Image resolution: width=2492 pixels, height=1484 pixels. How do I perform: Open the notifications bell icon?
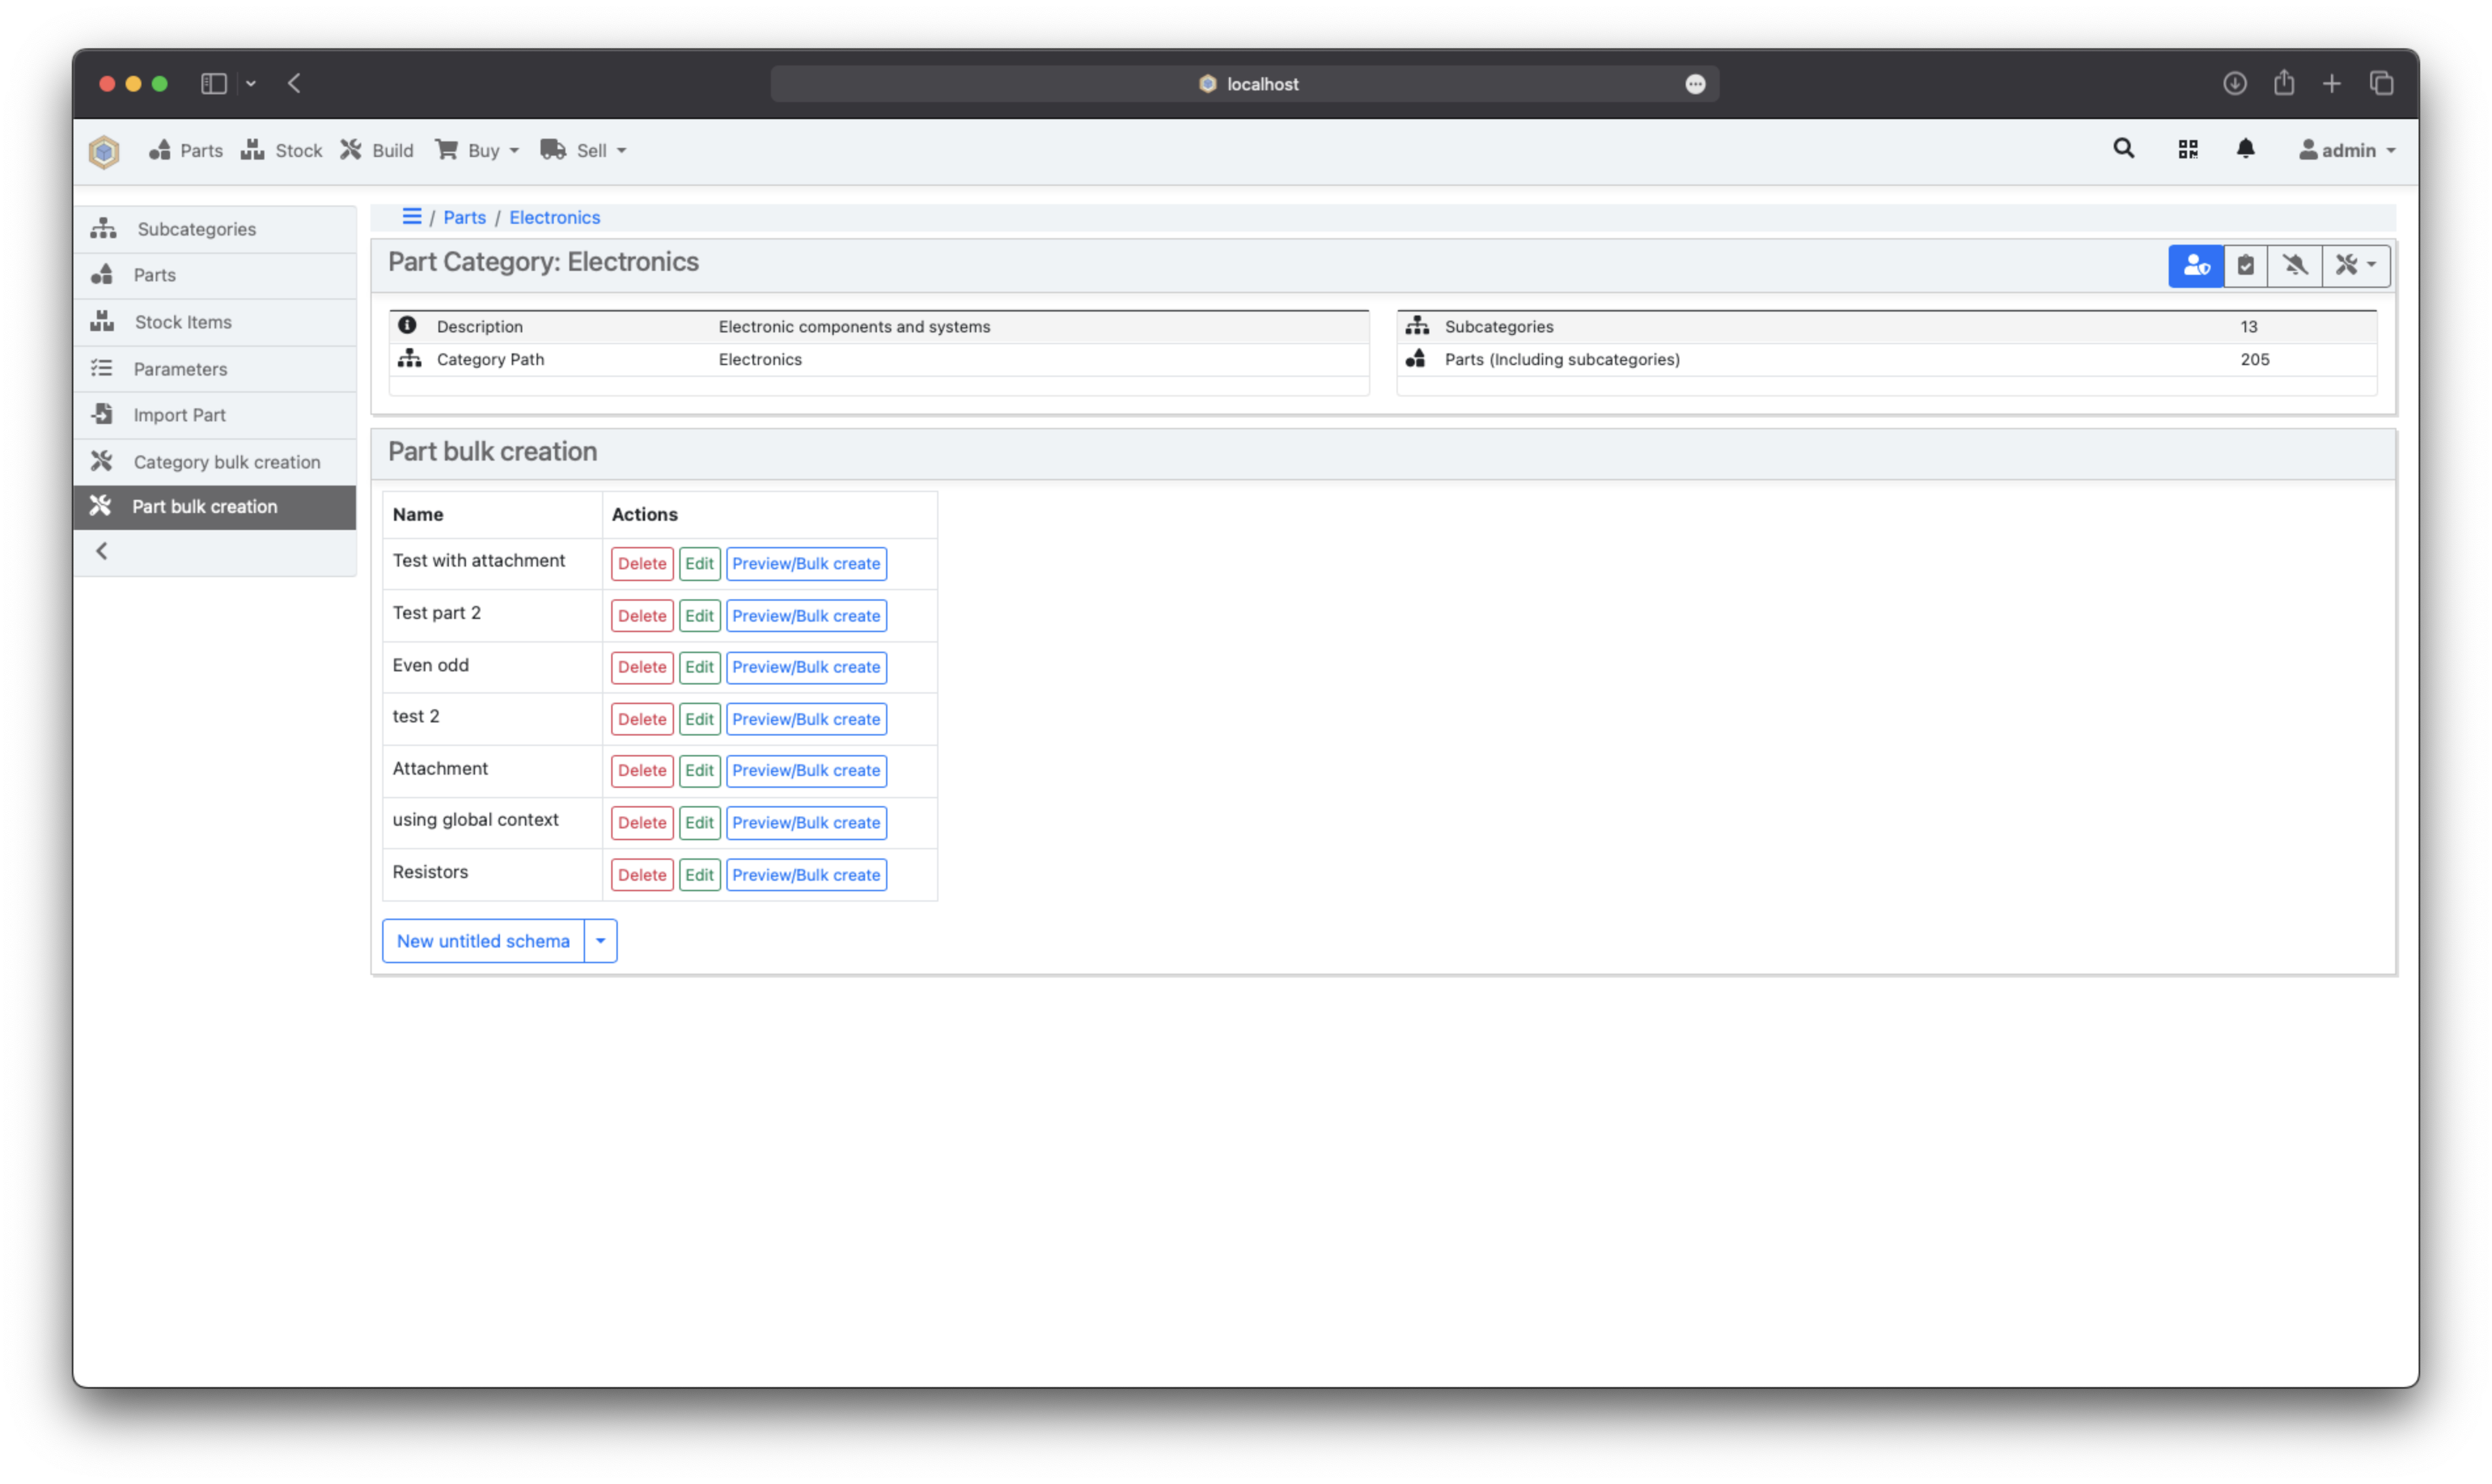[x=2245, y=149]
